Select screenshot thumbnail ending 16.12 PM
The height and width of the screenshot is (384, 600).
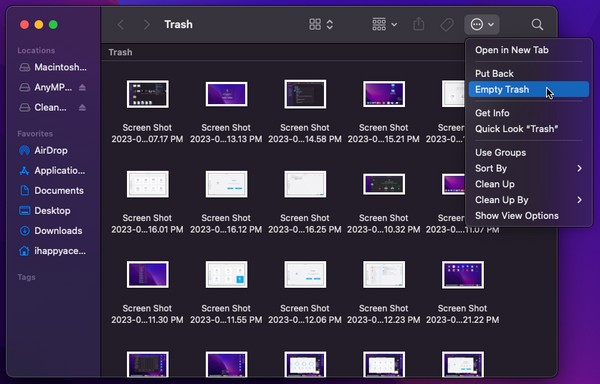(226, 184)
